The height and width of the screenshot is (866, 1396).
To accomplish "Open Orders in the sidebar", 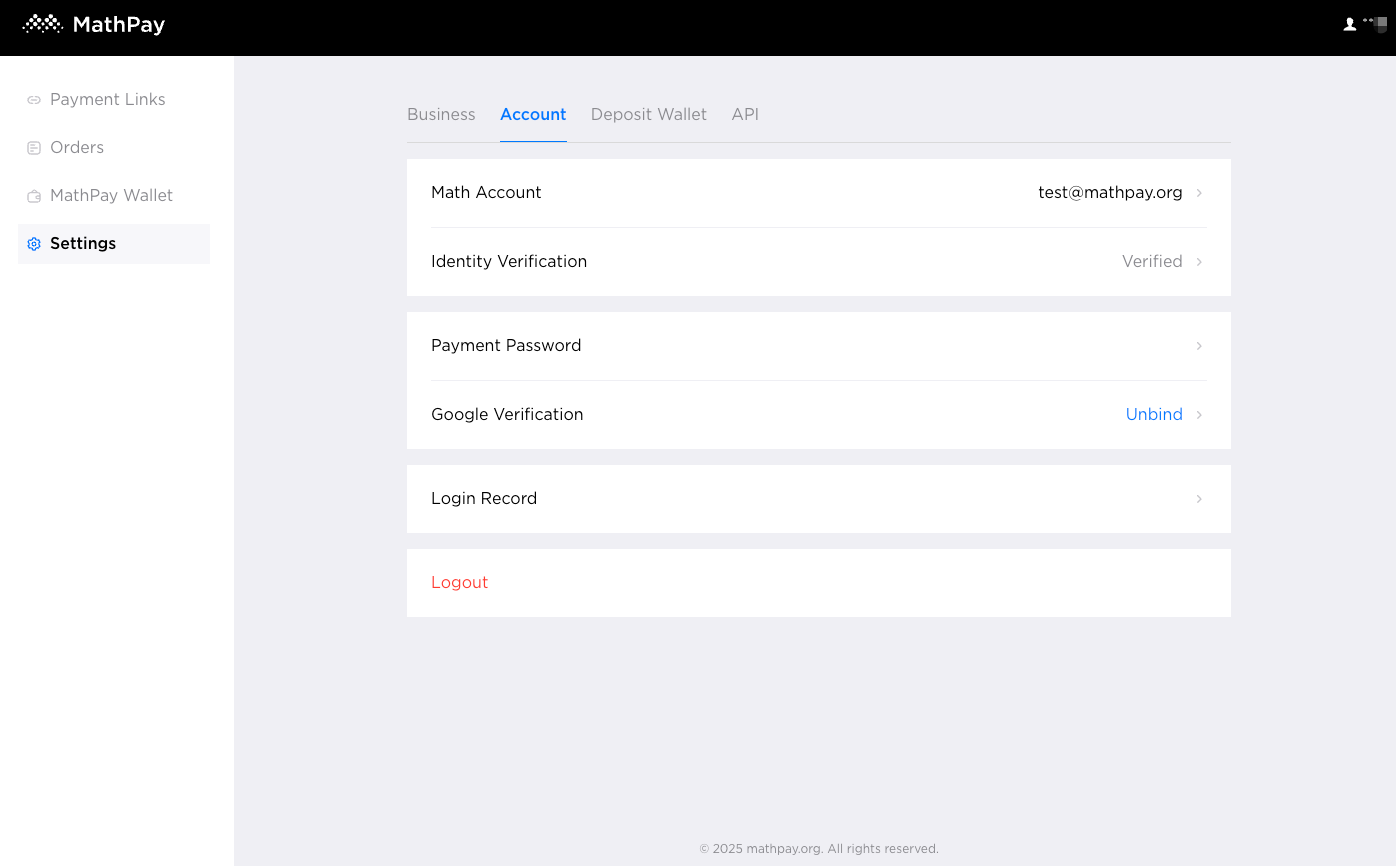I will [x=77, y=148].
